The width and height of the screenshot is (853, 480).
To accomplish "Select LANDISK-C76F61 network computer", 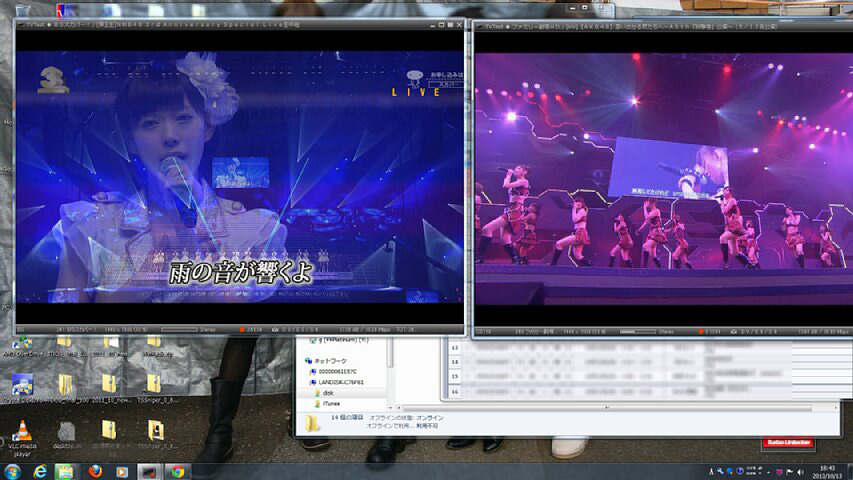I will coord(342,382).
